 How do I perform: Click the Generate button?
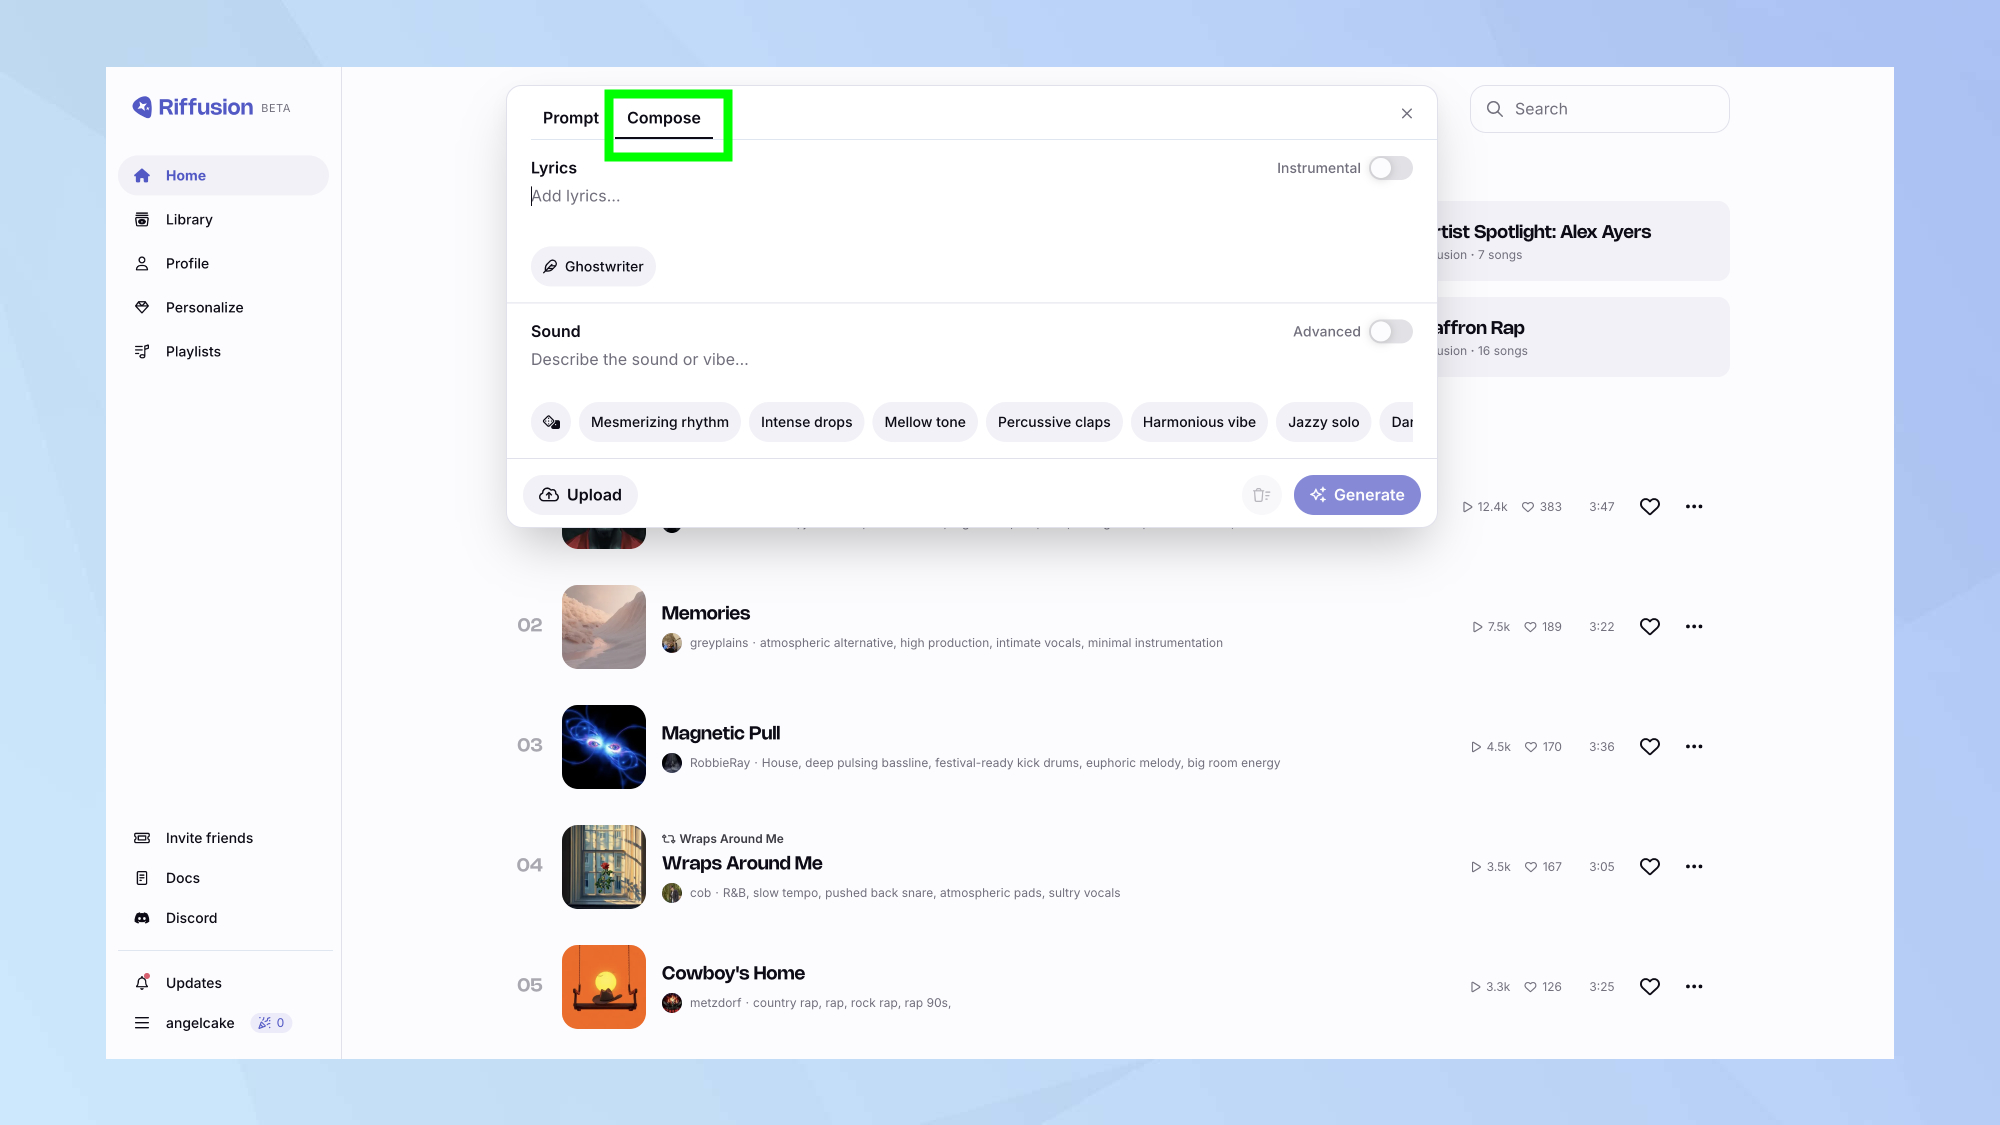(x=1356, y=495)
